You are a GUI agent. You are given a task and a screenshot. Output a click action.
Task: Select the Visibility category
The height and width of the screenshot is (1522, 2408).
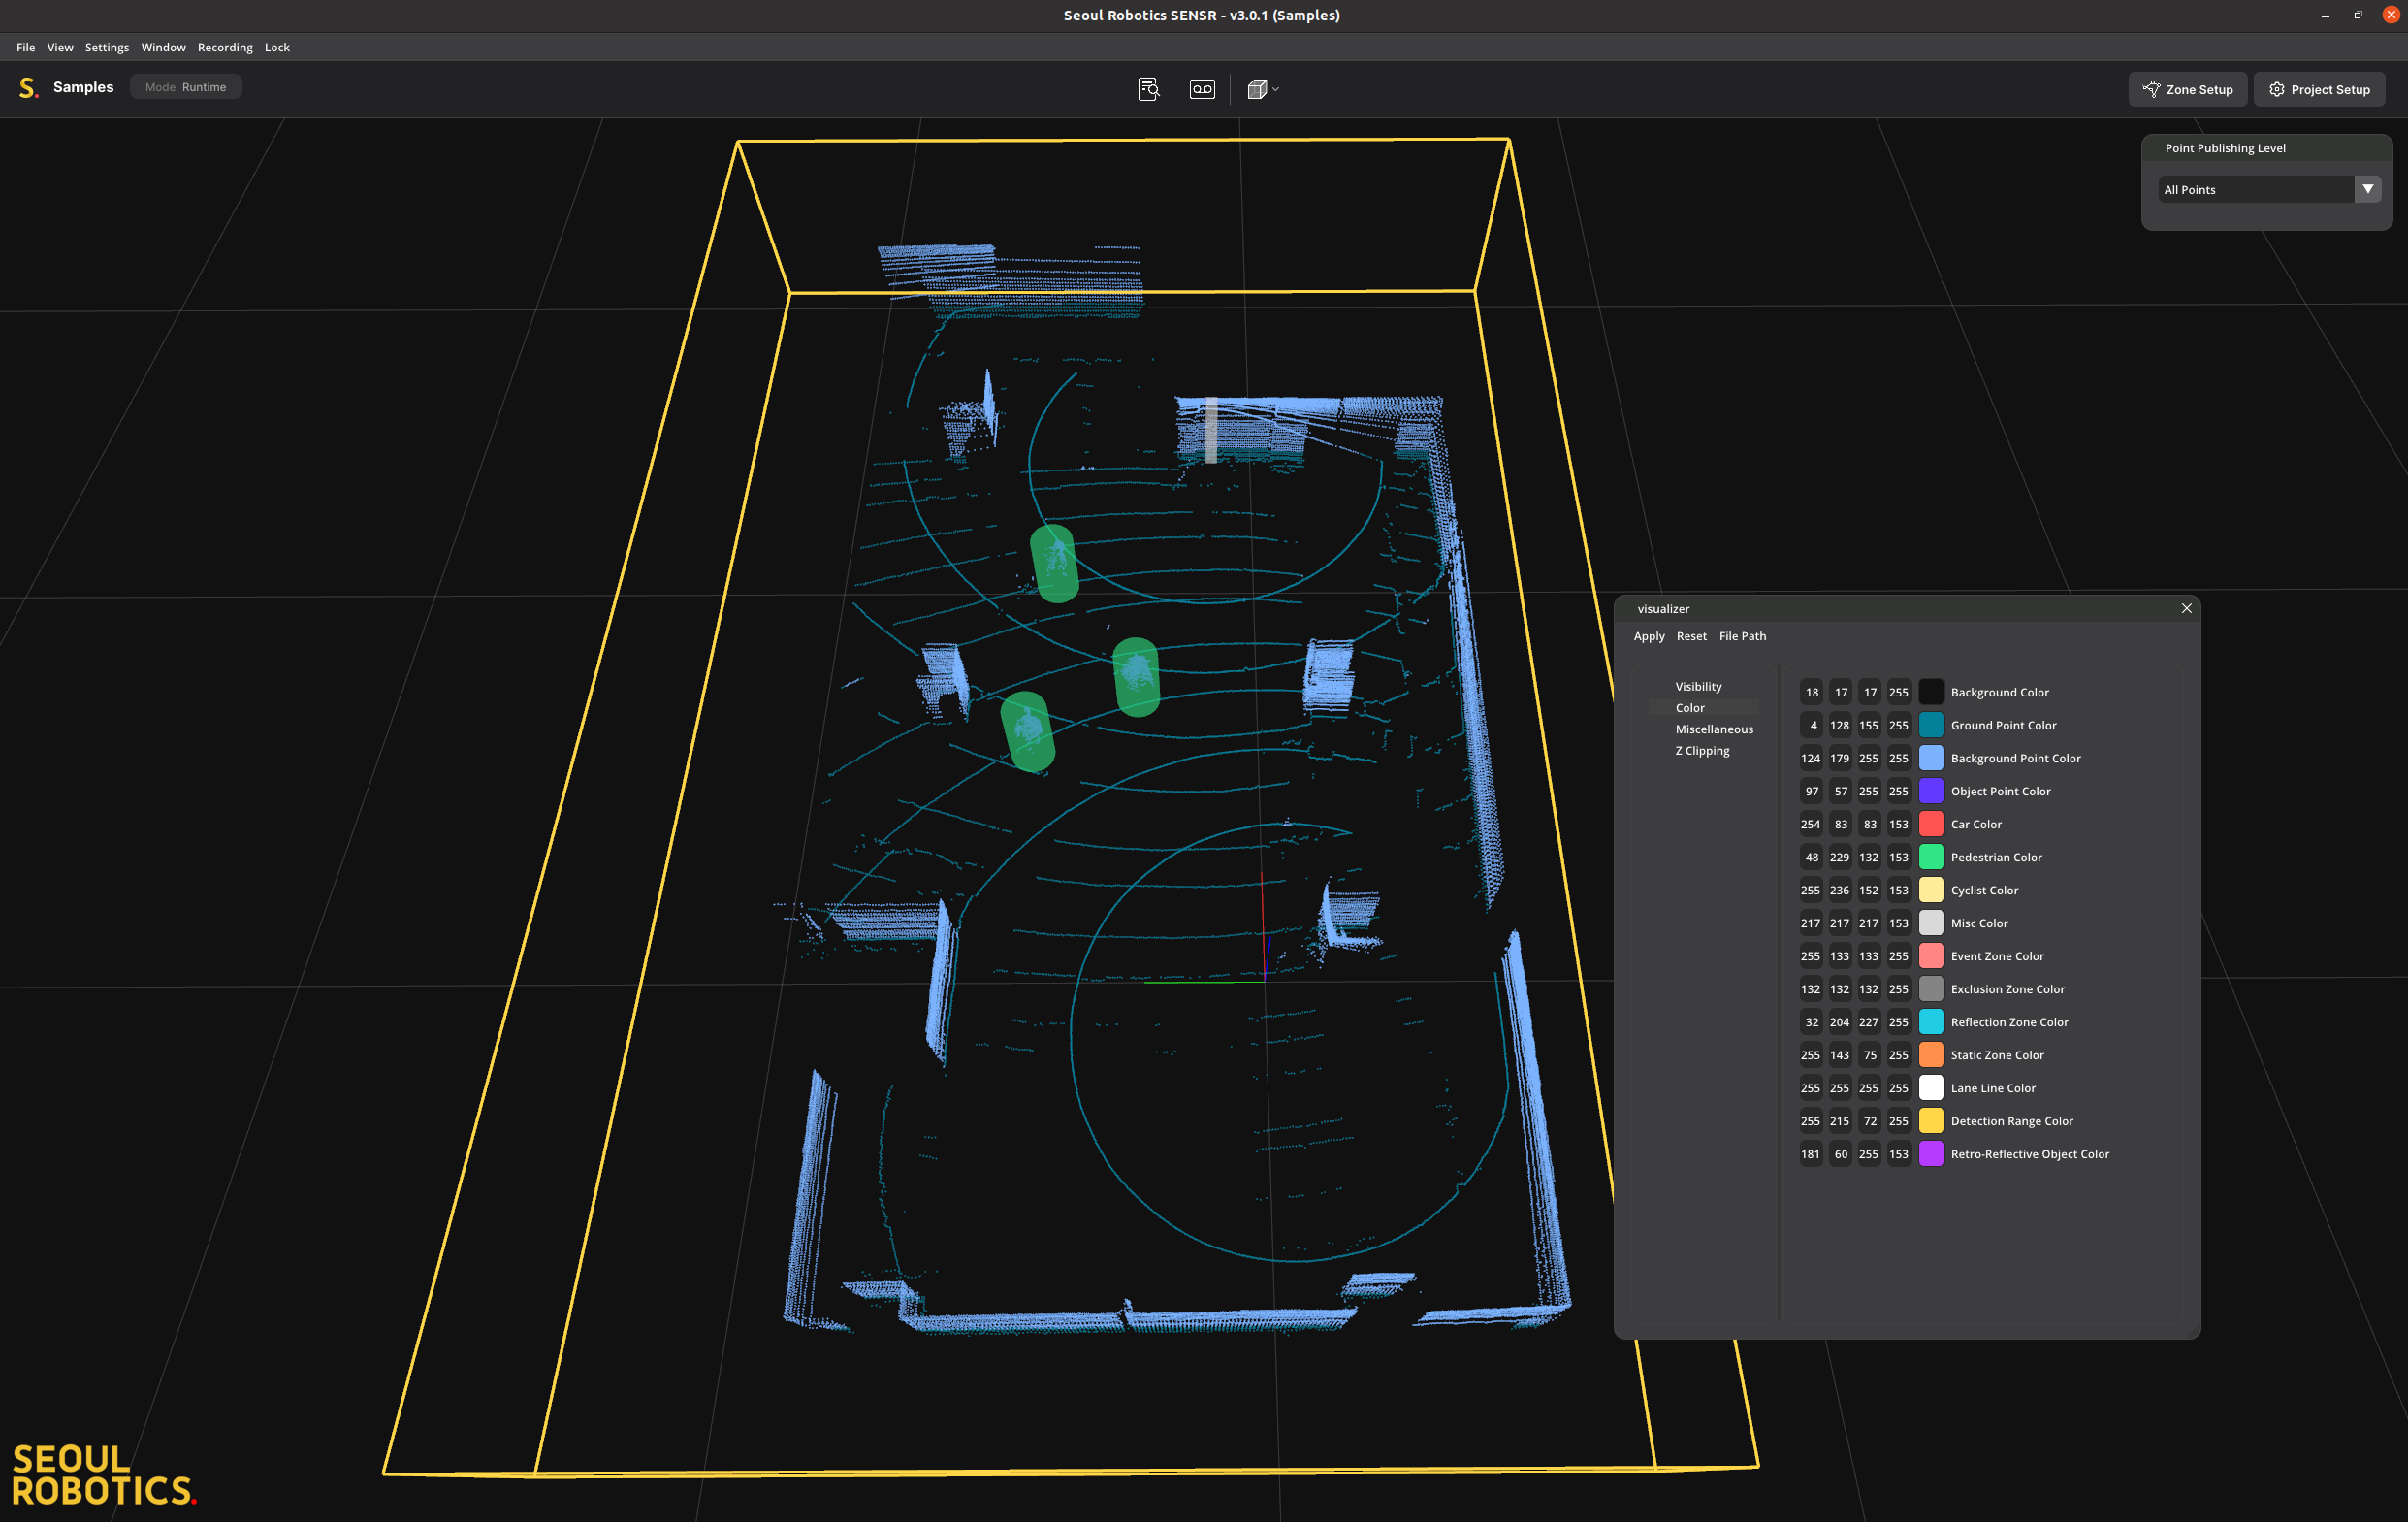(1698, 686)
